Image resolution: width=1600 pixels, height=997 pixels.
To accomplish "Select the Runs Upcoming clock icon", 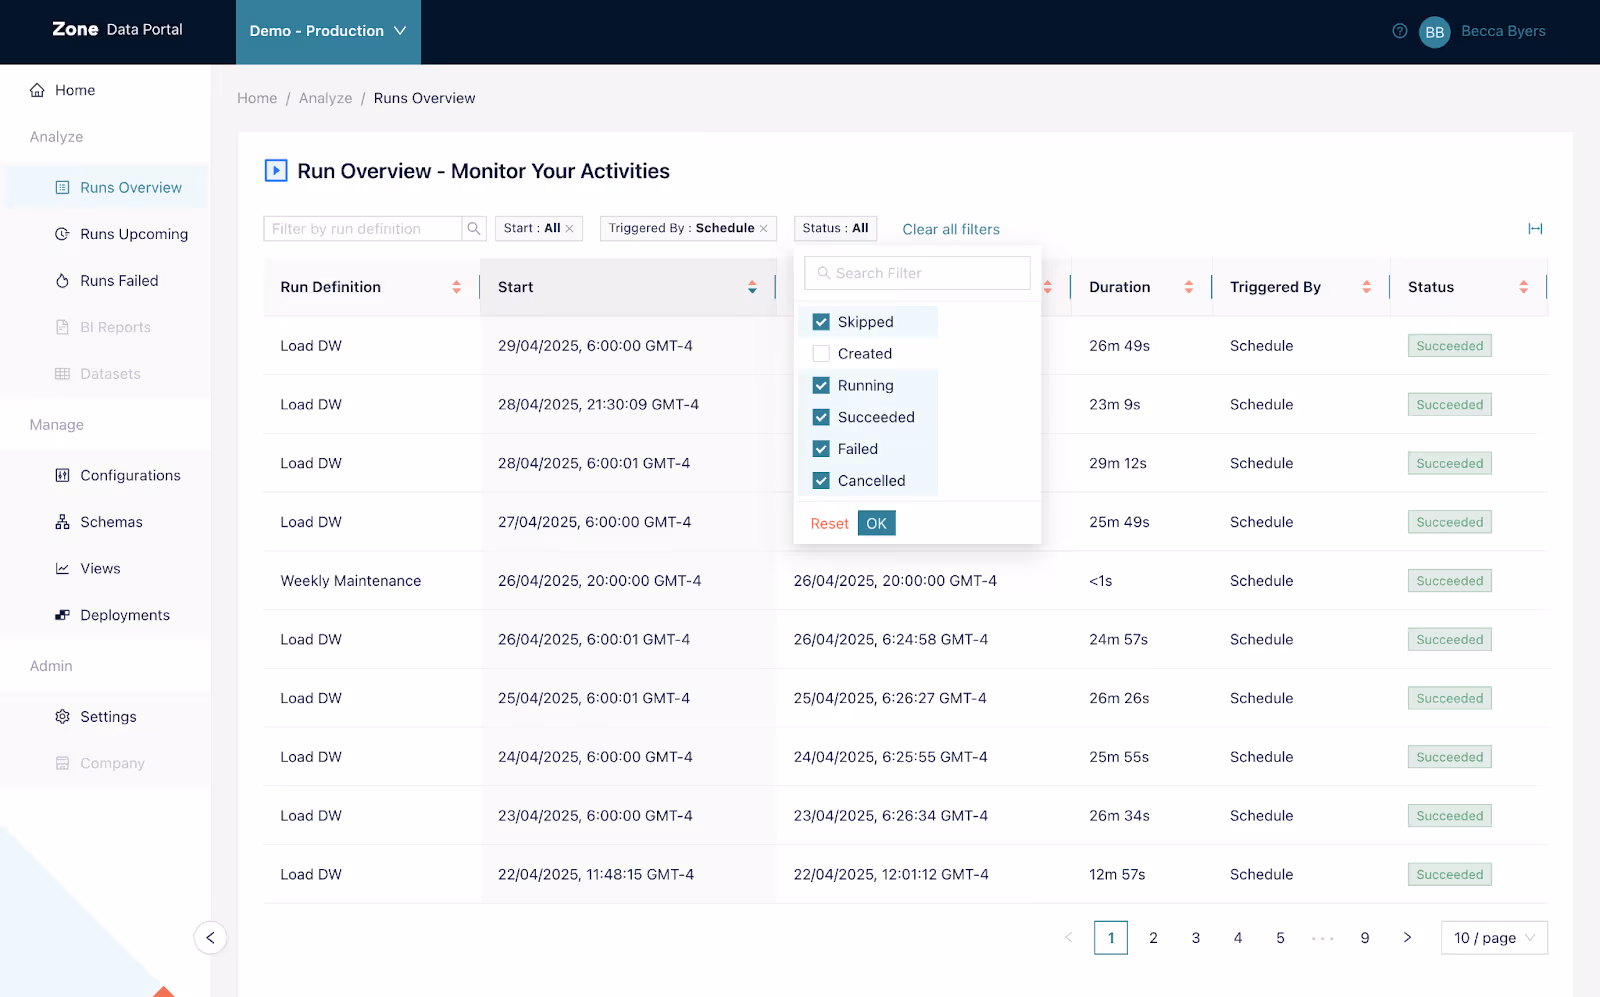I will click(61, 233).
